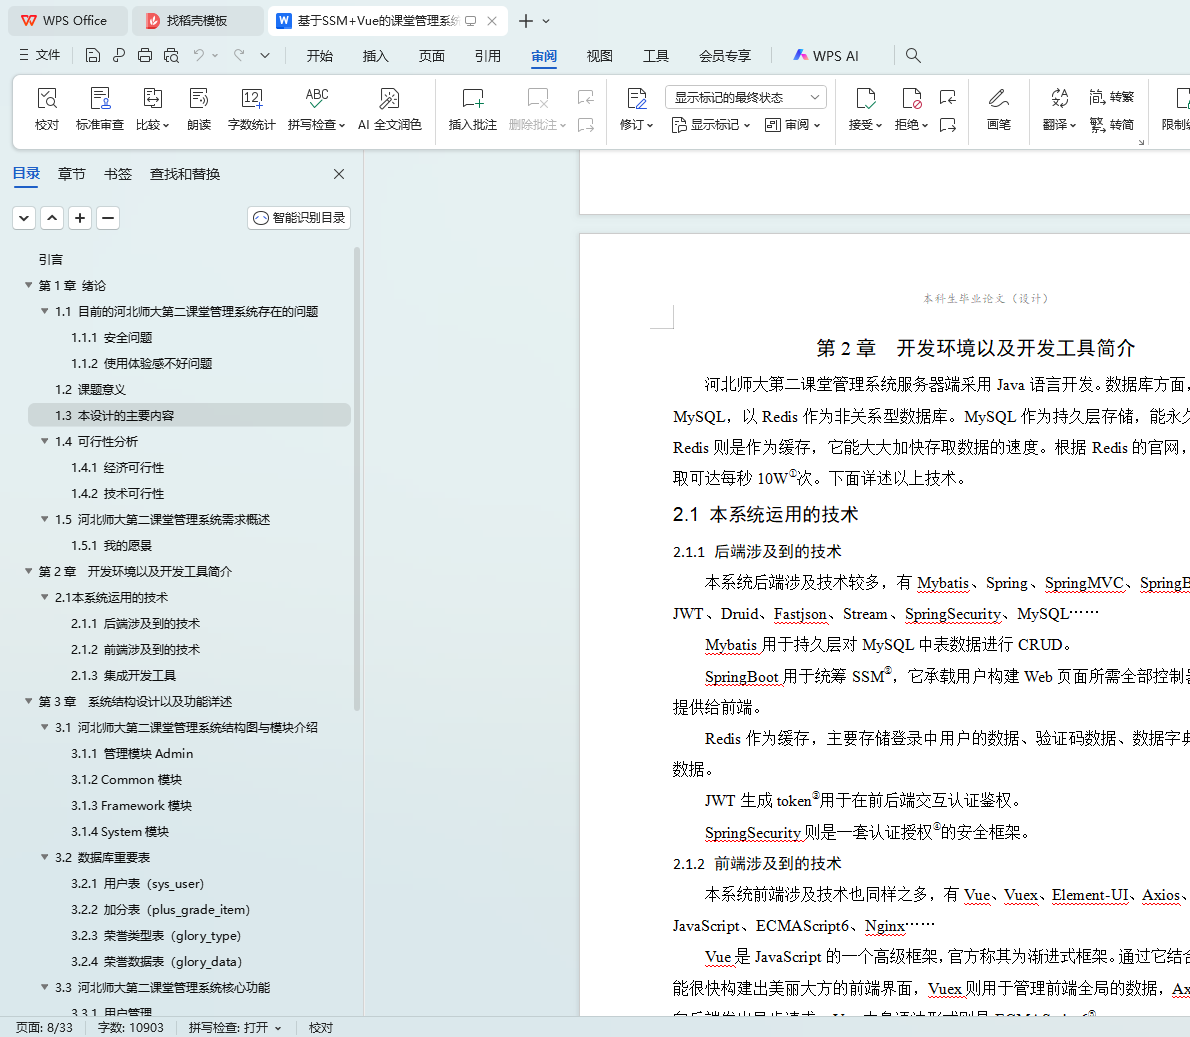1190x1037 pixels.
Task: Open the 显示标记 dropdown
Action: point(711,125)
